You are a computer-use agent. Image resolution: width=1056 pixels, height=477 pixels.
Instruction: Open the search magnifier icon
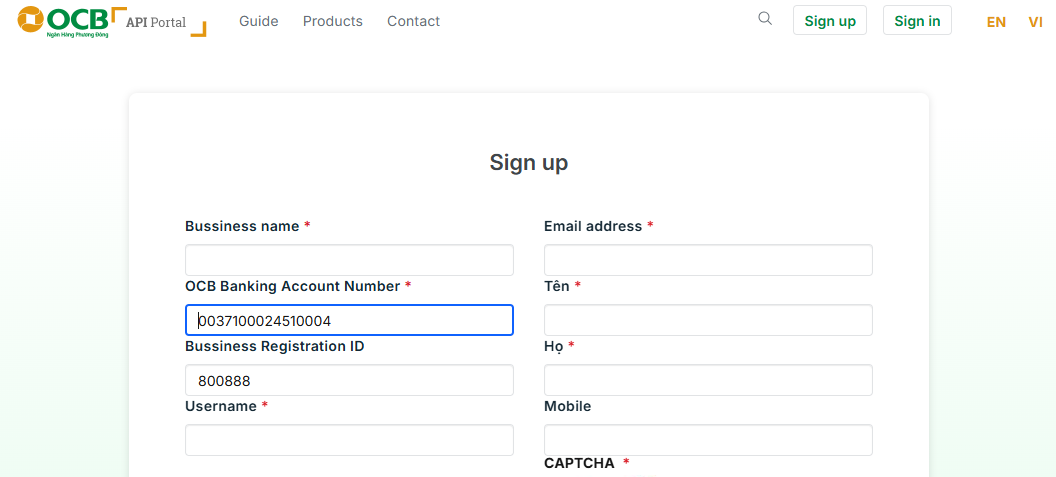[x=765, y=19]
